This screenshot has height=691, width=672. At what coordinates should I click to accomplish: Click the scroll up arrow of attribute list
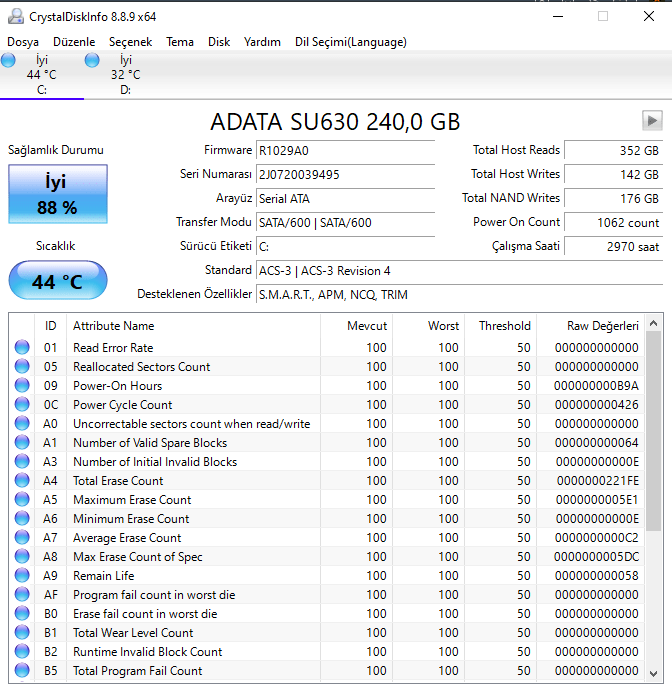pos(653,323)
